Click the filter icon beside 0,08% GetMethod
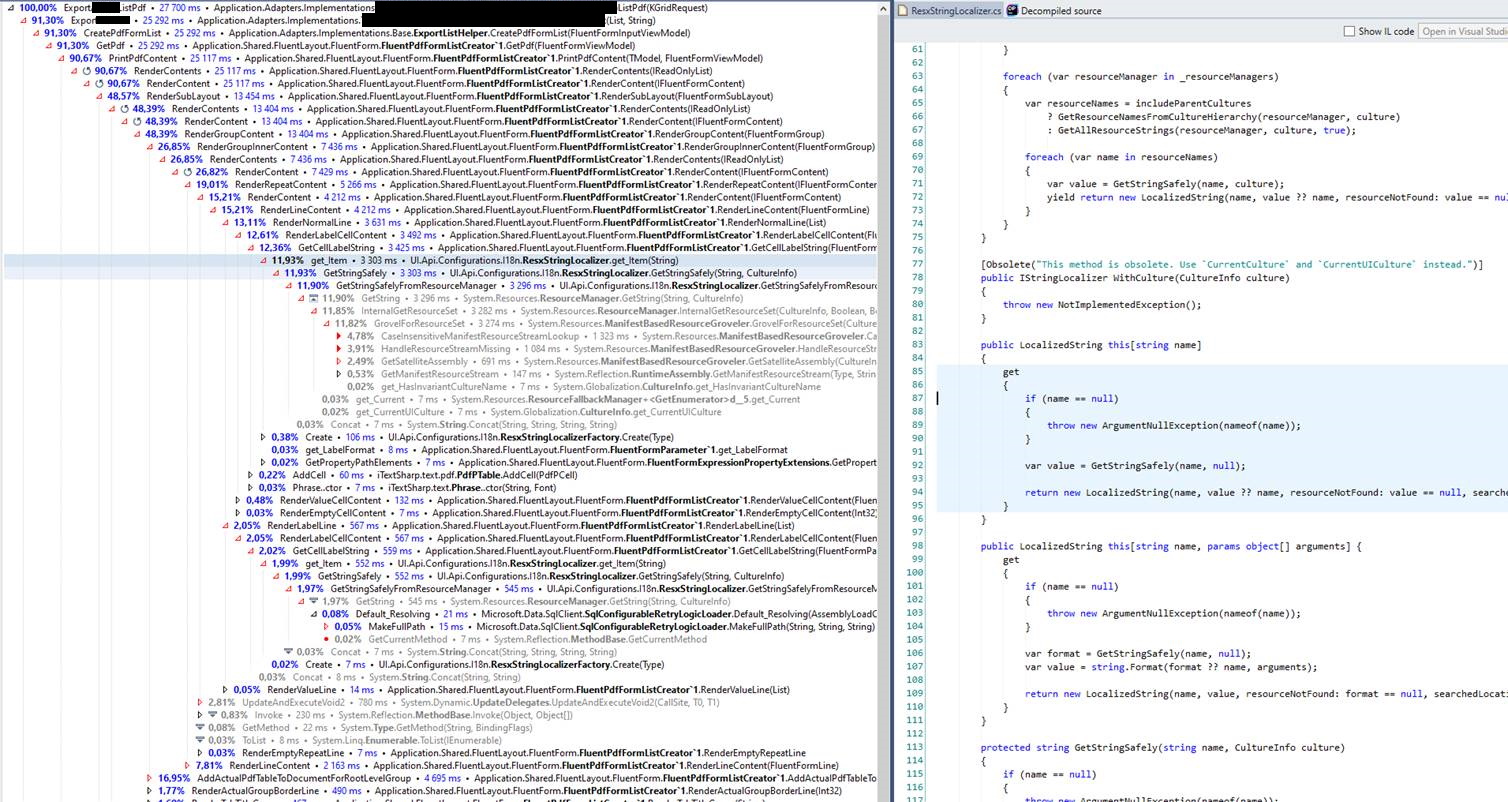Viewport: 1508px width, 802px height. (x=200, y=728)
